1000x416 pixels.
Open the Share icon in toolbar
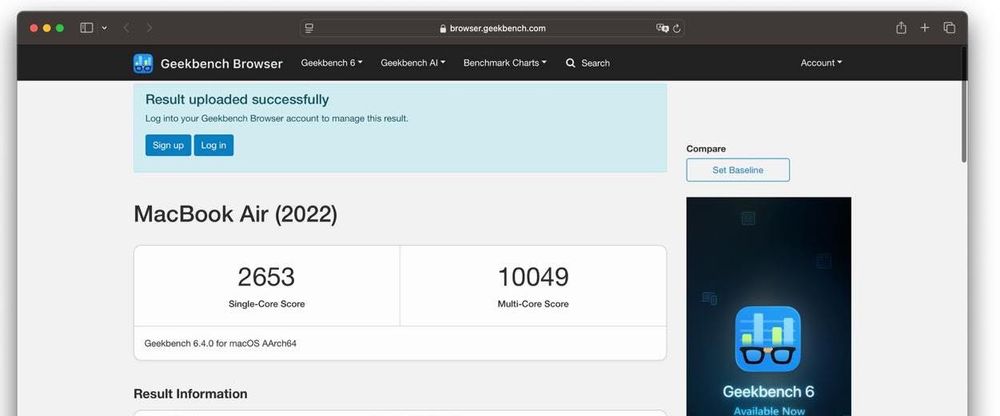[x=901, y=27]
